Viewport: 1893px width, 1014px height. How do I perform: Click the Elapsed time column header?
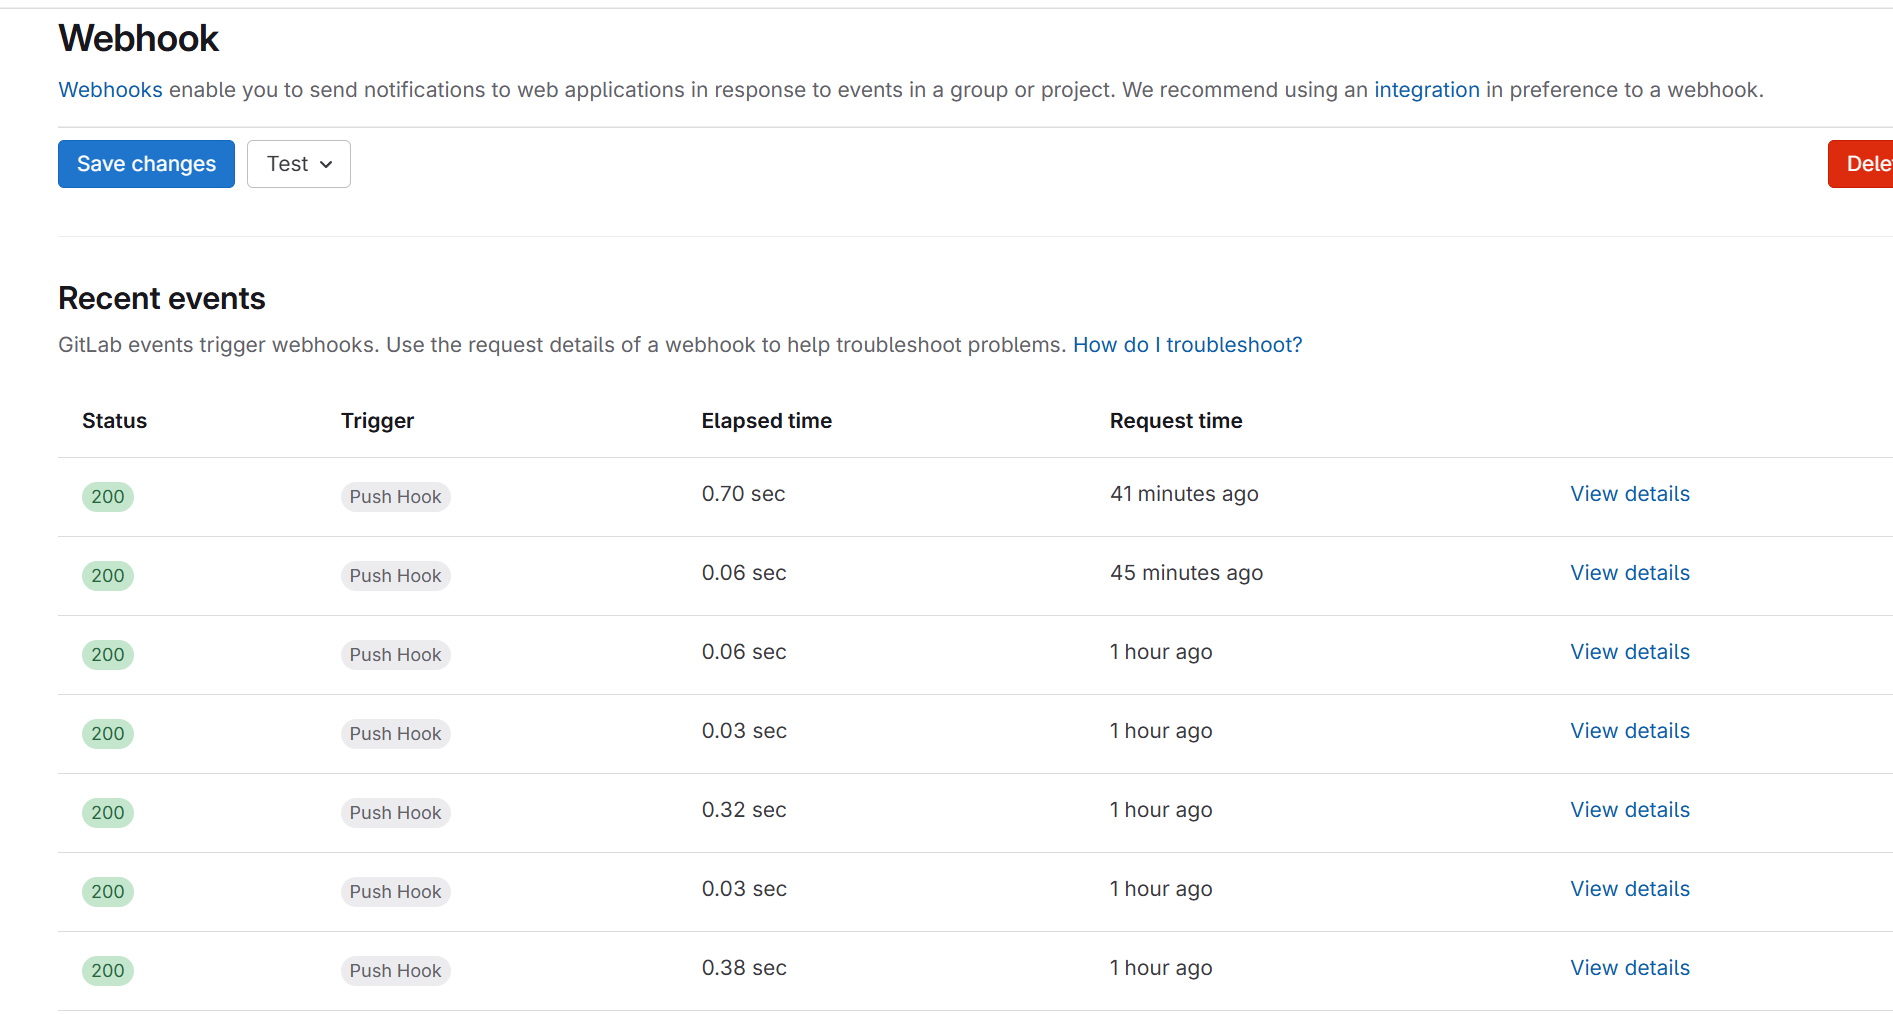click(x=766, y=421)
